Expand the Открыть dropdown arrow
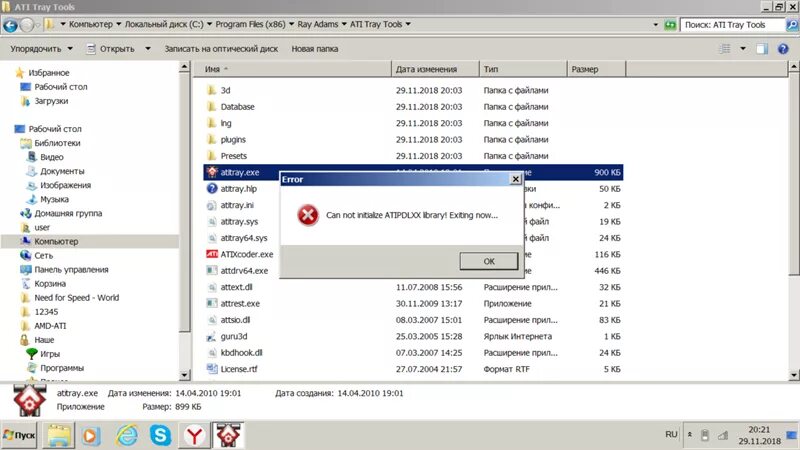This screenshot has width=800, height=450. 147,49
